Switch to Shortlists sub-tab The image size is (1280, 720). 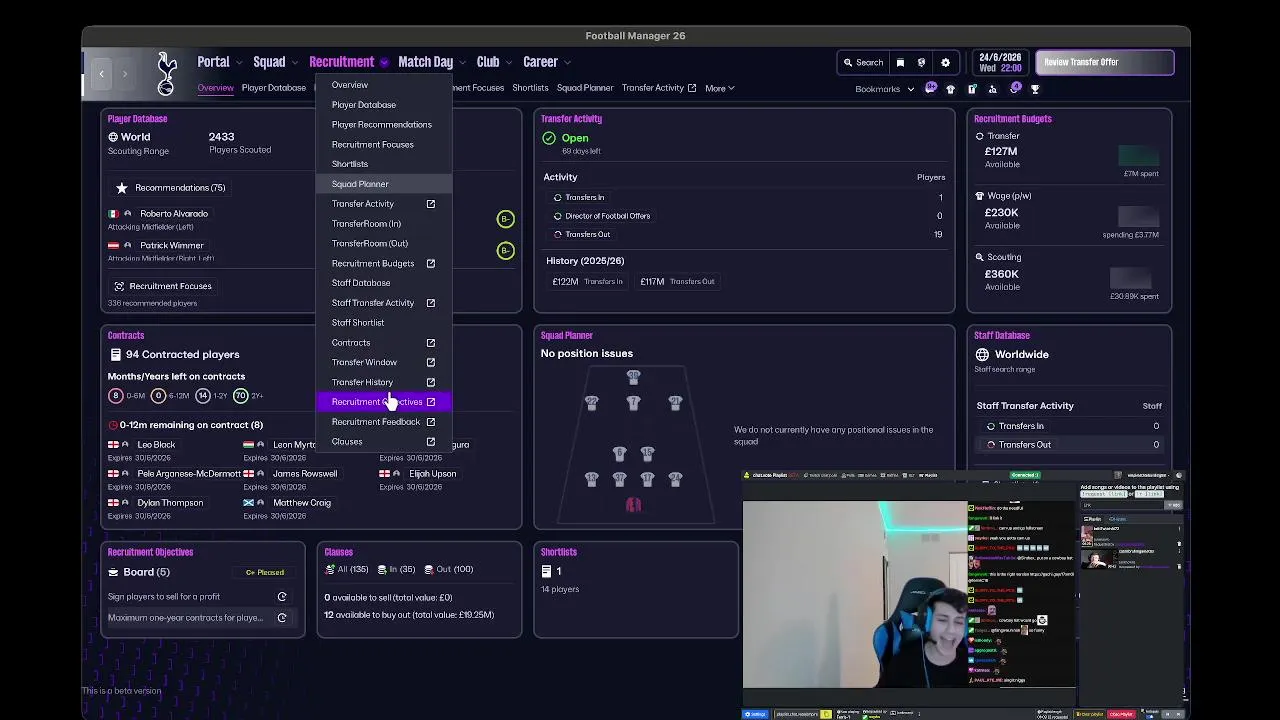point(530,88)
